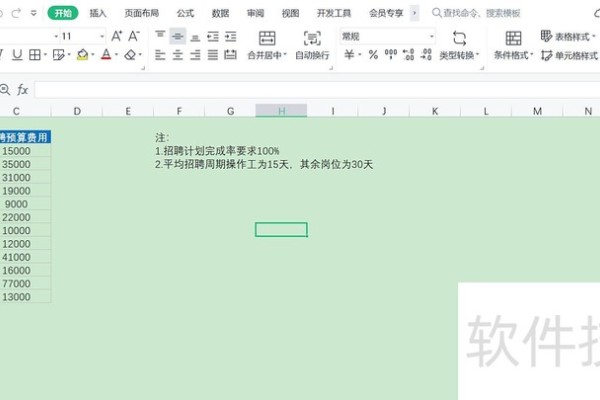Open cell styles

(x=570, y=56)
